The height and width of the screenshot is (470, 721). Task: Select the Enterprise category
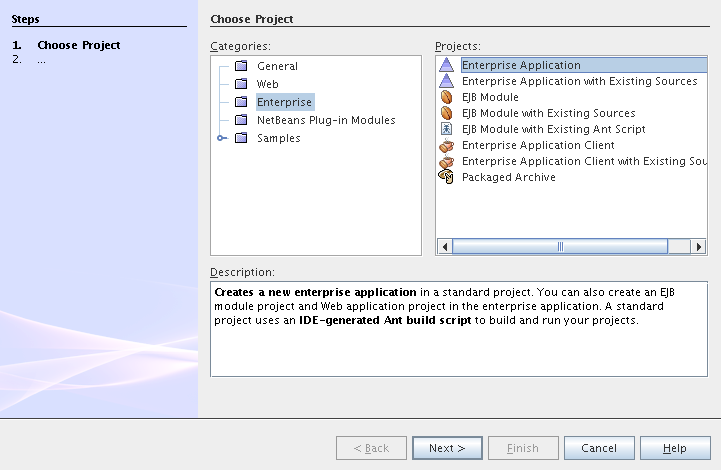284,102
